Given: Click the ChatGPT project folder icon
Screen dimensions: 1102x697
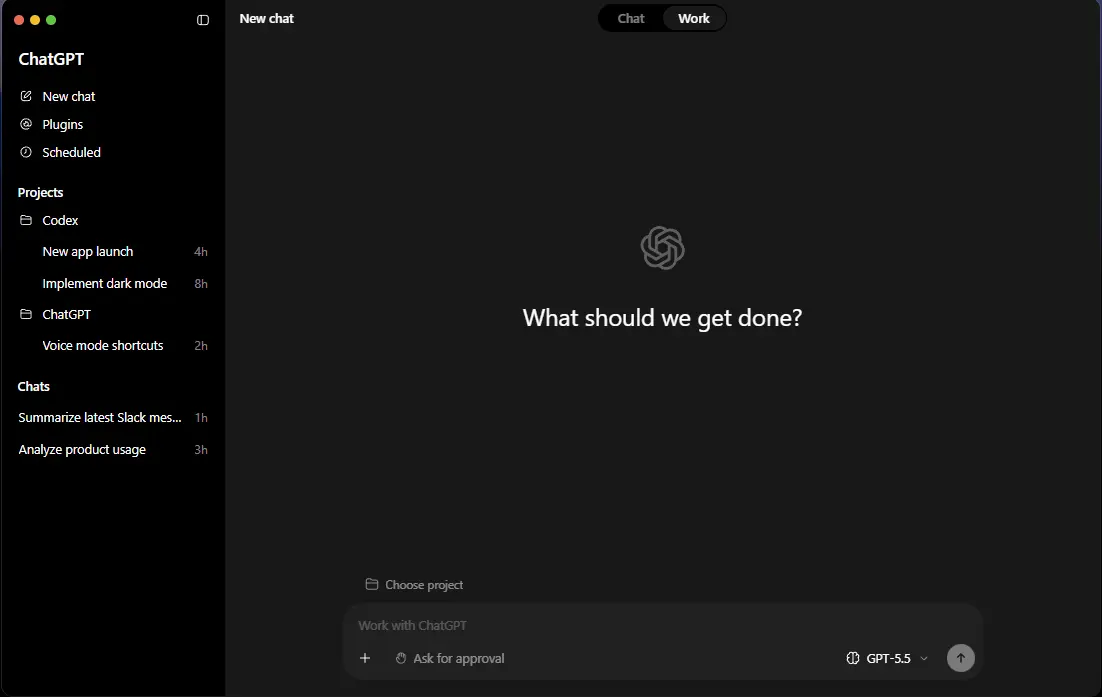Looking at the screenshot, I should (26, 314).
